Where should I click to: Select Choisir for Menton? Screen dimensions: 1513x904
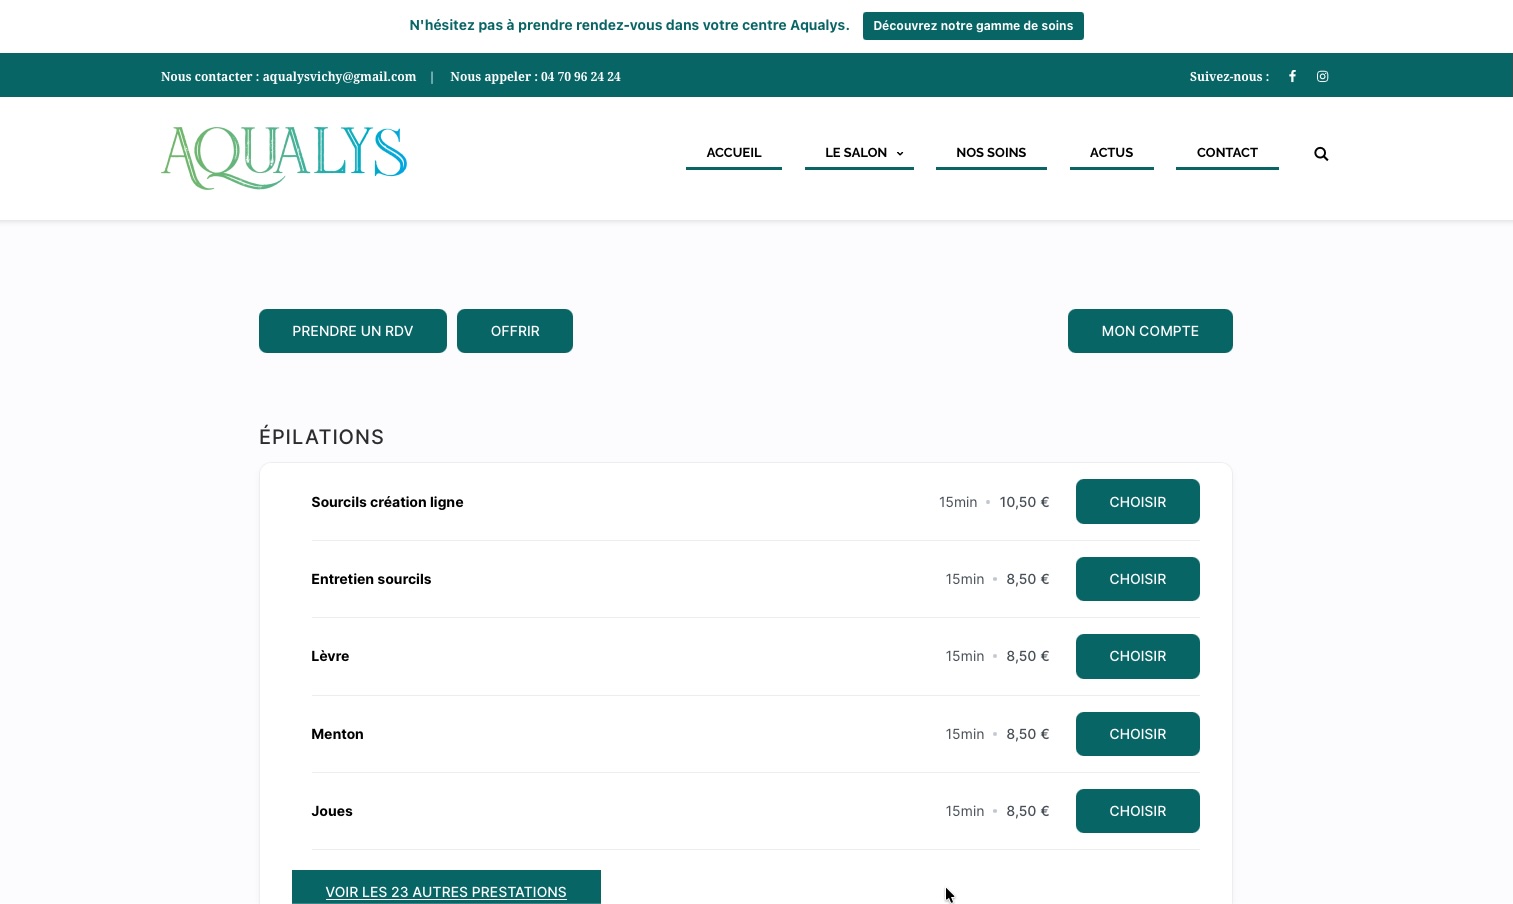(1137, 734)
